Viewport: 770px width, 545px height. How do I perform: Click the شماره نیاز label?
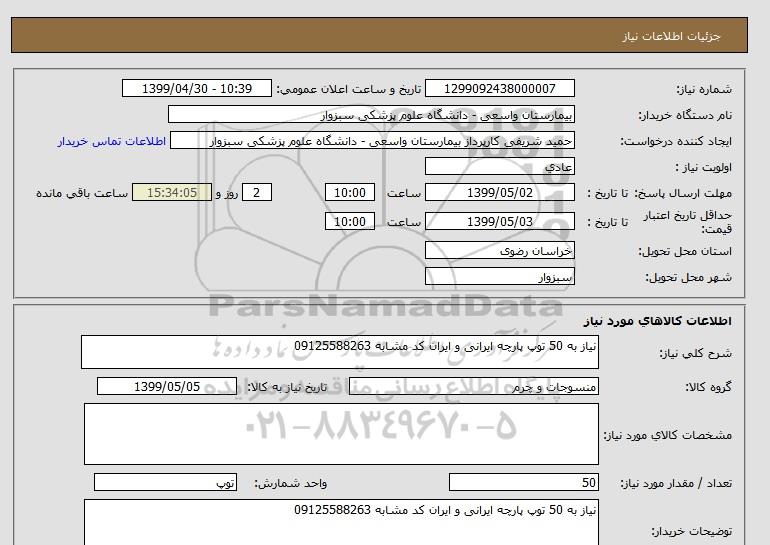coord(704,89)
